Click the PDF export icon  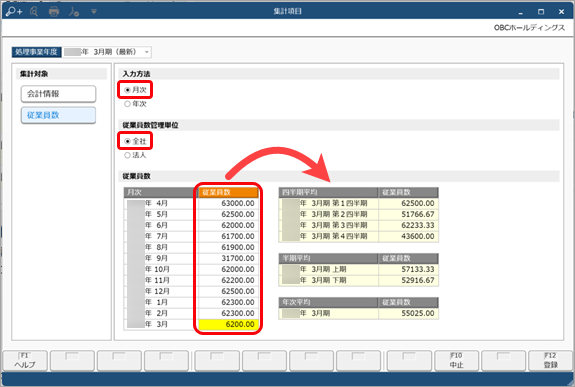click(x=74, y=12)
